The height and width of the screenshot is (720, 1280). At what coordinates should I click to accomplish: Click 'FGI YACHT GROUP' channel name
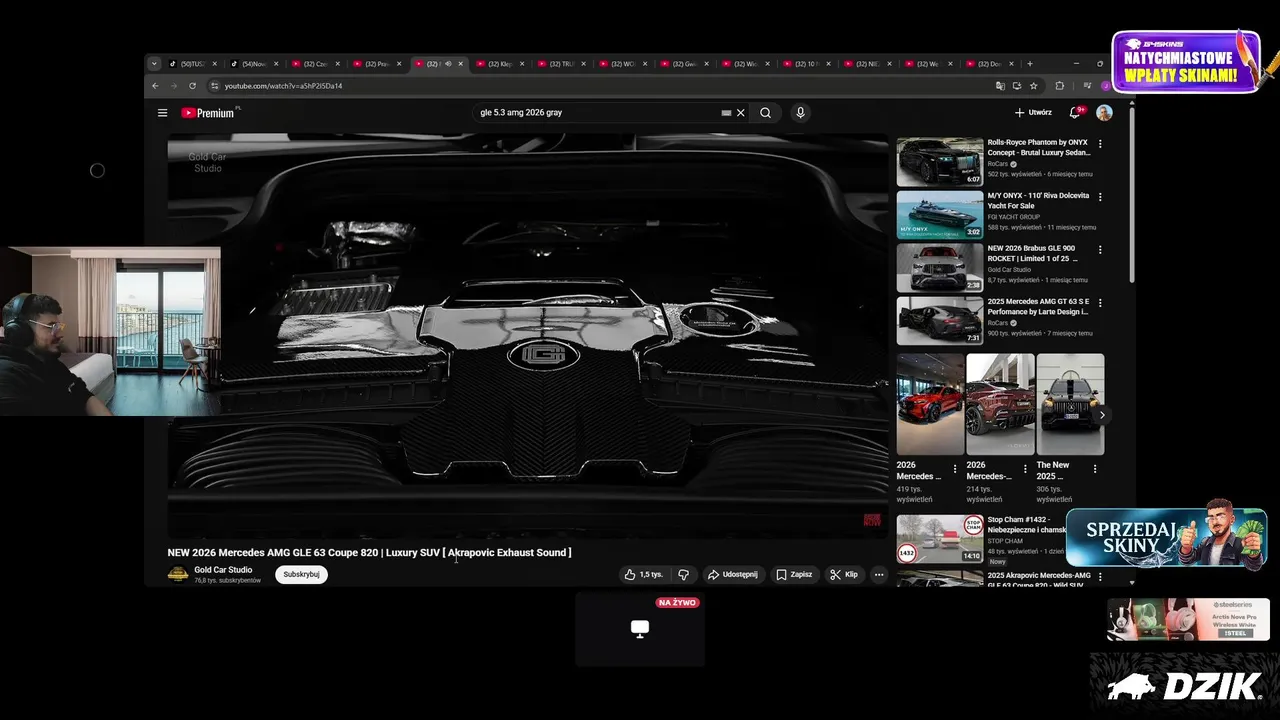coord(1014,217)
